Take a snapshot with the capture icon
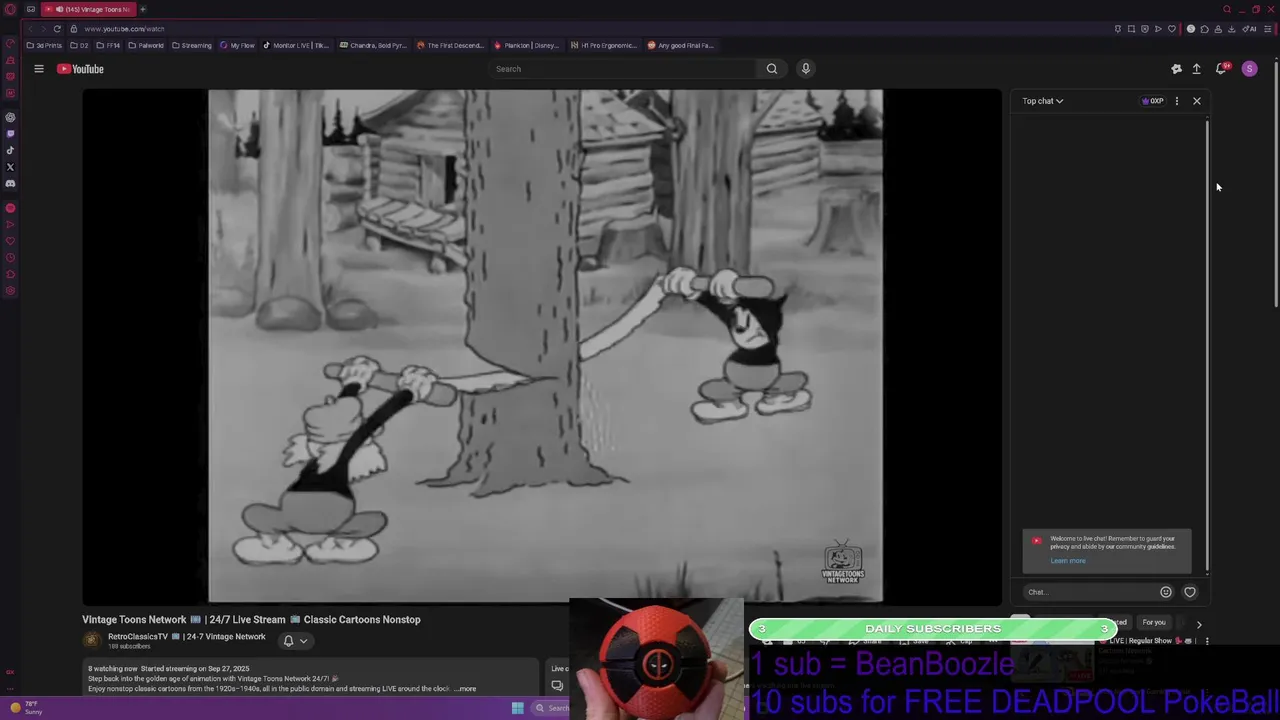This screenshot has width=1280, height=720. (x=1131, y=29)
